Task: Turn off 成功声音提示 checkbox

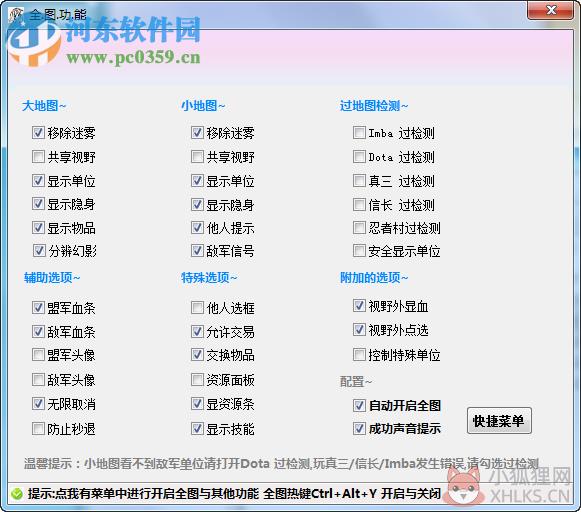Action: 359,429
